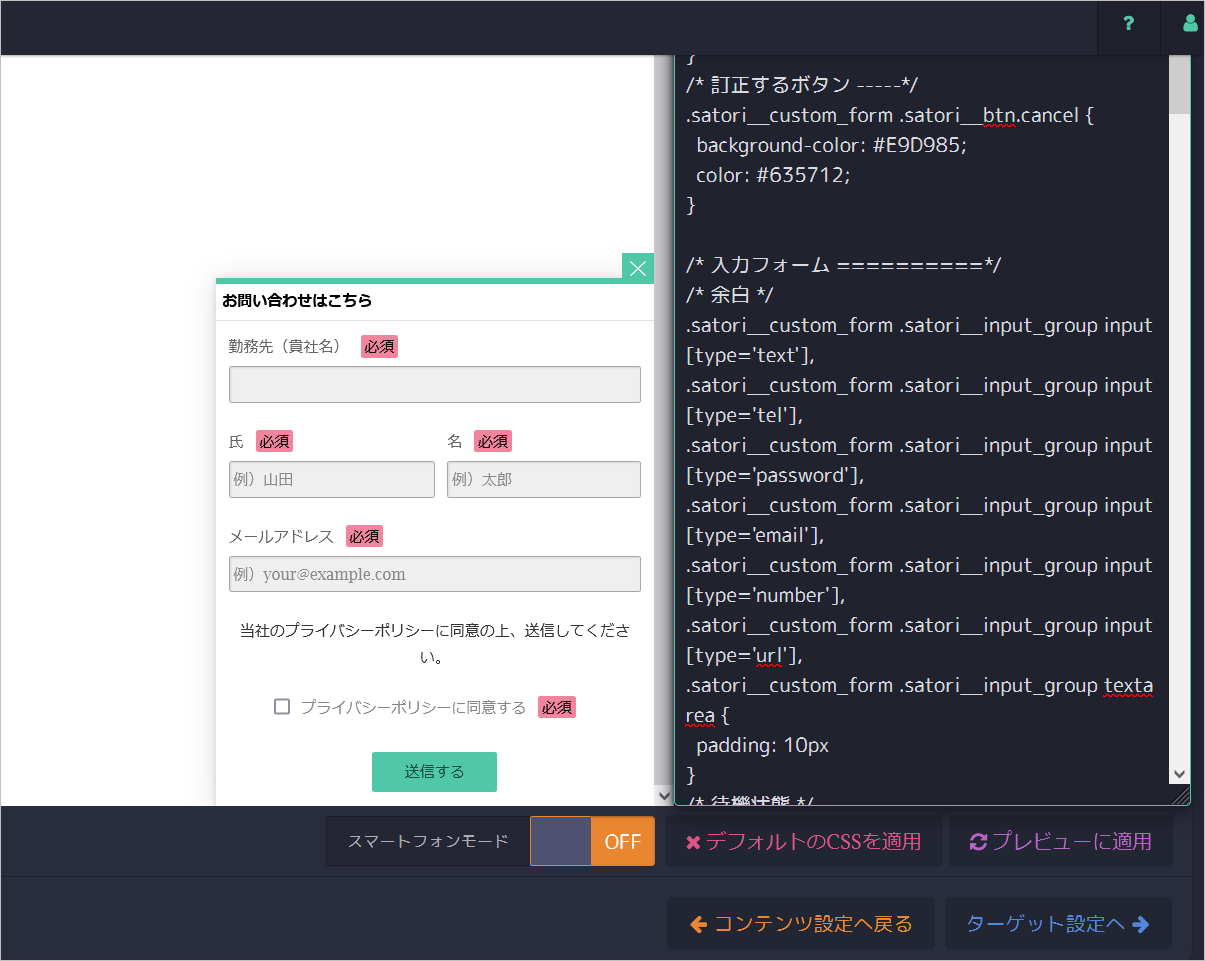1205x961 pixels.
Task: Close the popup form with the X
Action: pos(638,268)
